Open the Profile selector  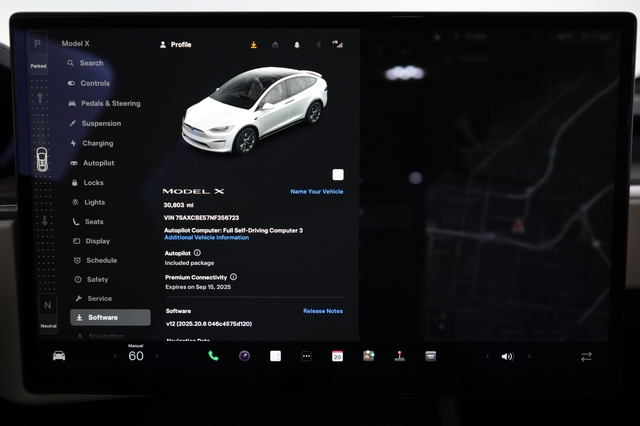(x=176, y=44)
